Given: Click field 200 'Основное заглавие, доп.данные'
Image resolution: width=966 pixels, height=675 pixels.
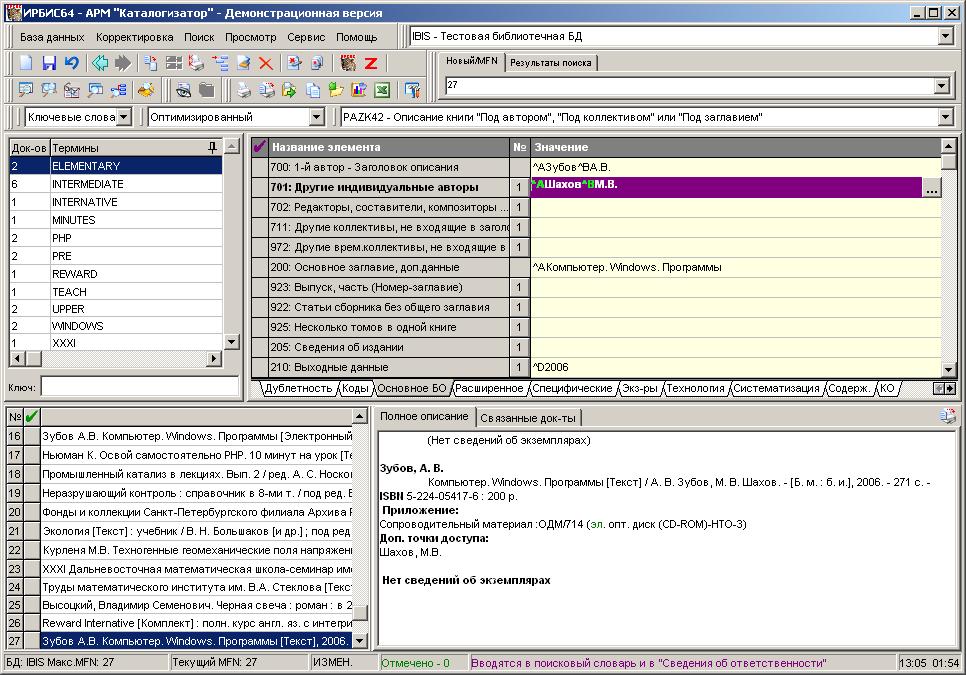Looking at the screenshot, I should pyautogui.click(x=390, y=267).
